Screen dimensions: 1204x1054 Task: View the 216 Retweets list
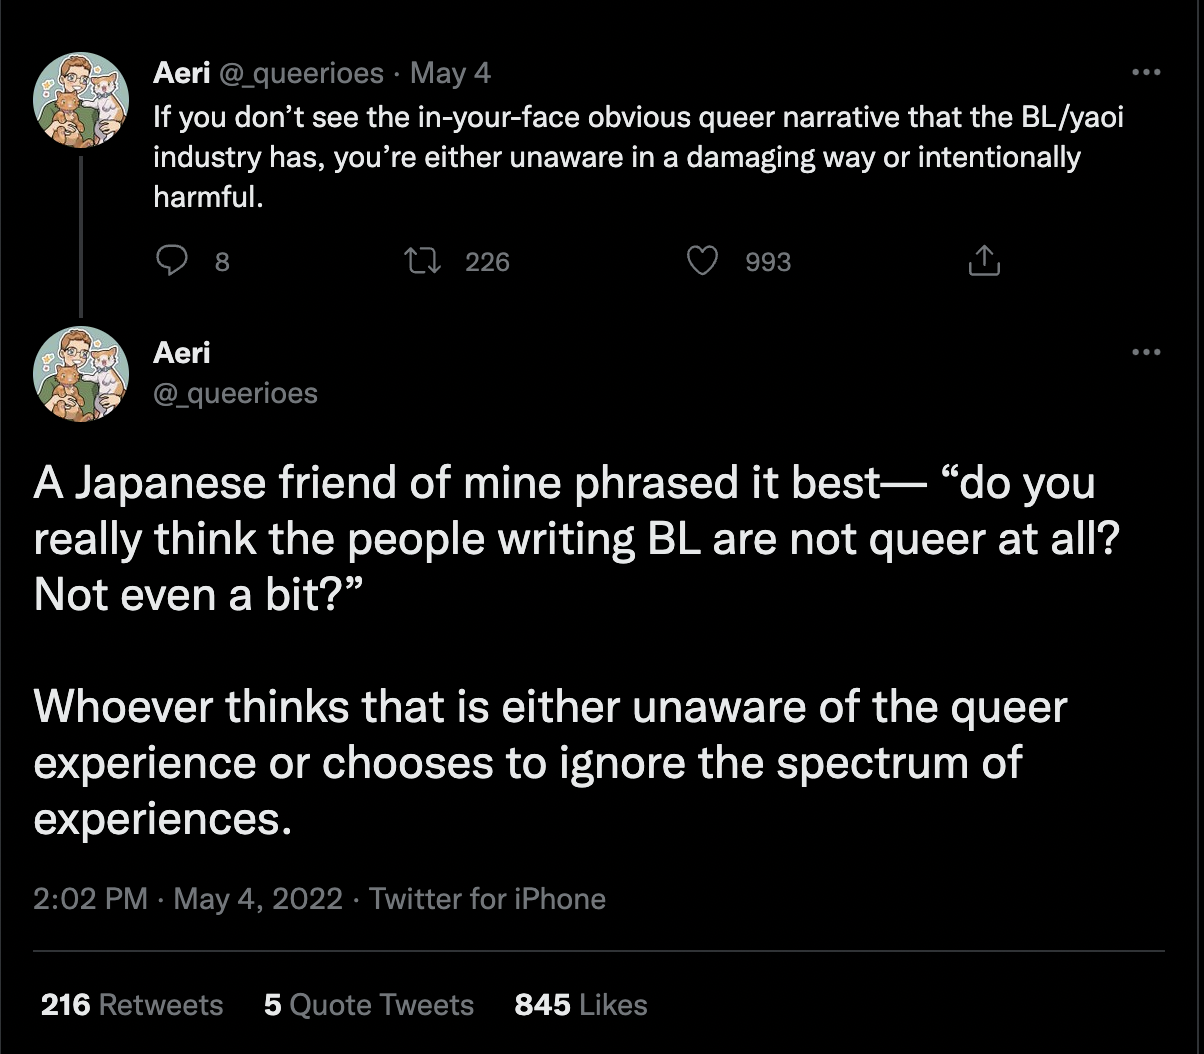(132, 1004)
